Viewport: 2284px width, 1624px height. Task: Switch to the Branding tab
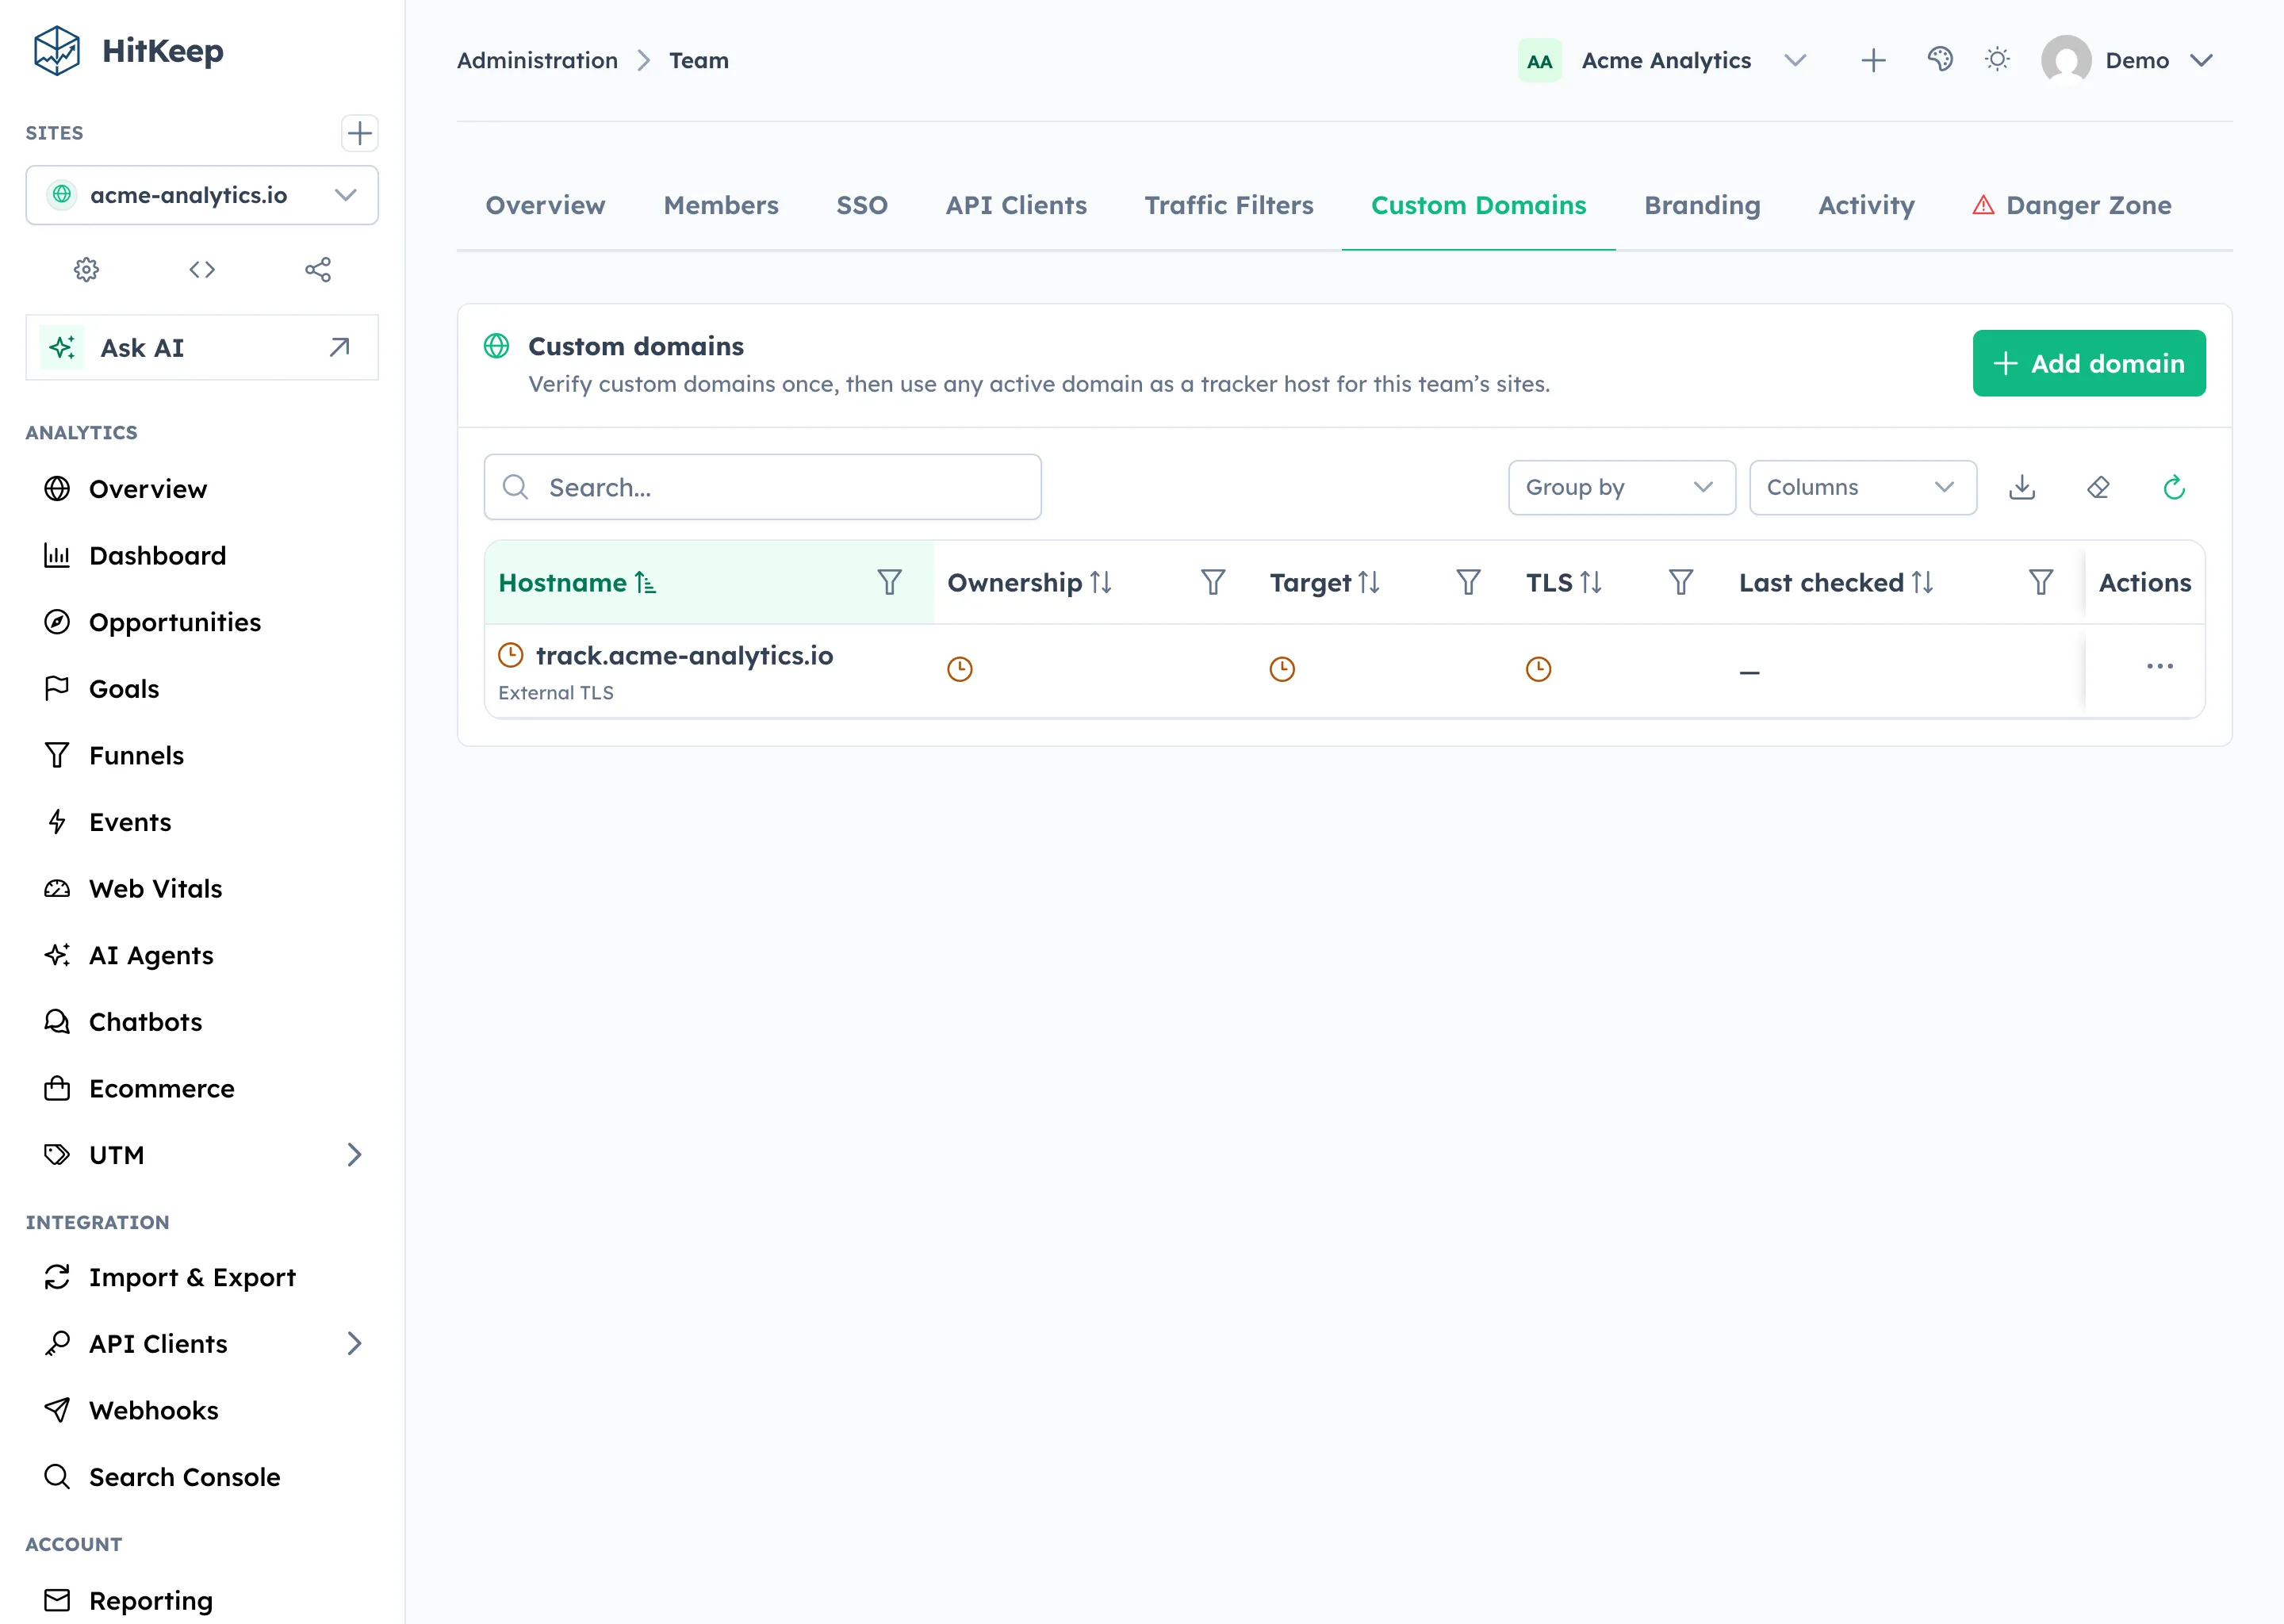(1701, 205)
